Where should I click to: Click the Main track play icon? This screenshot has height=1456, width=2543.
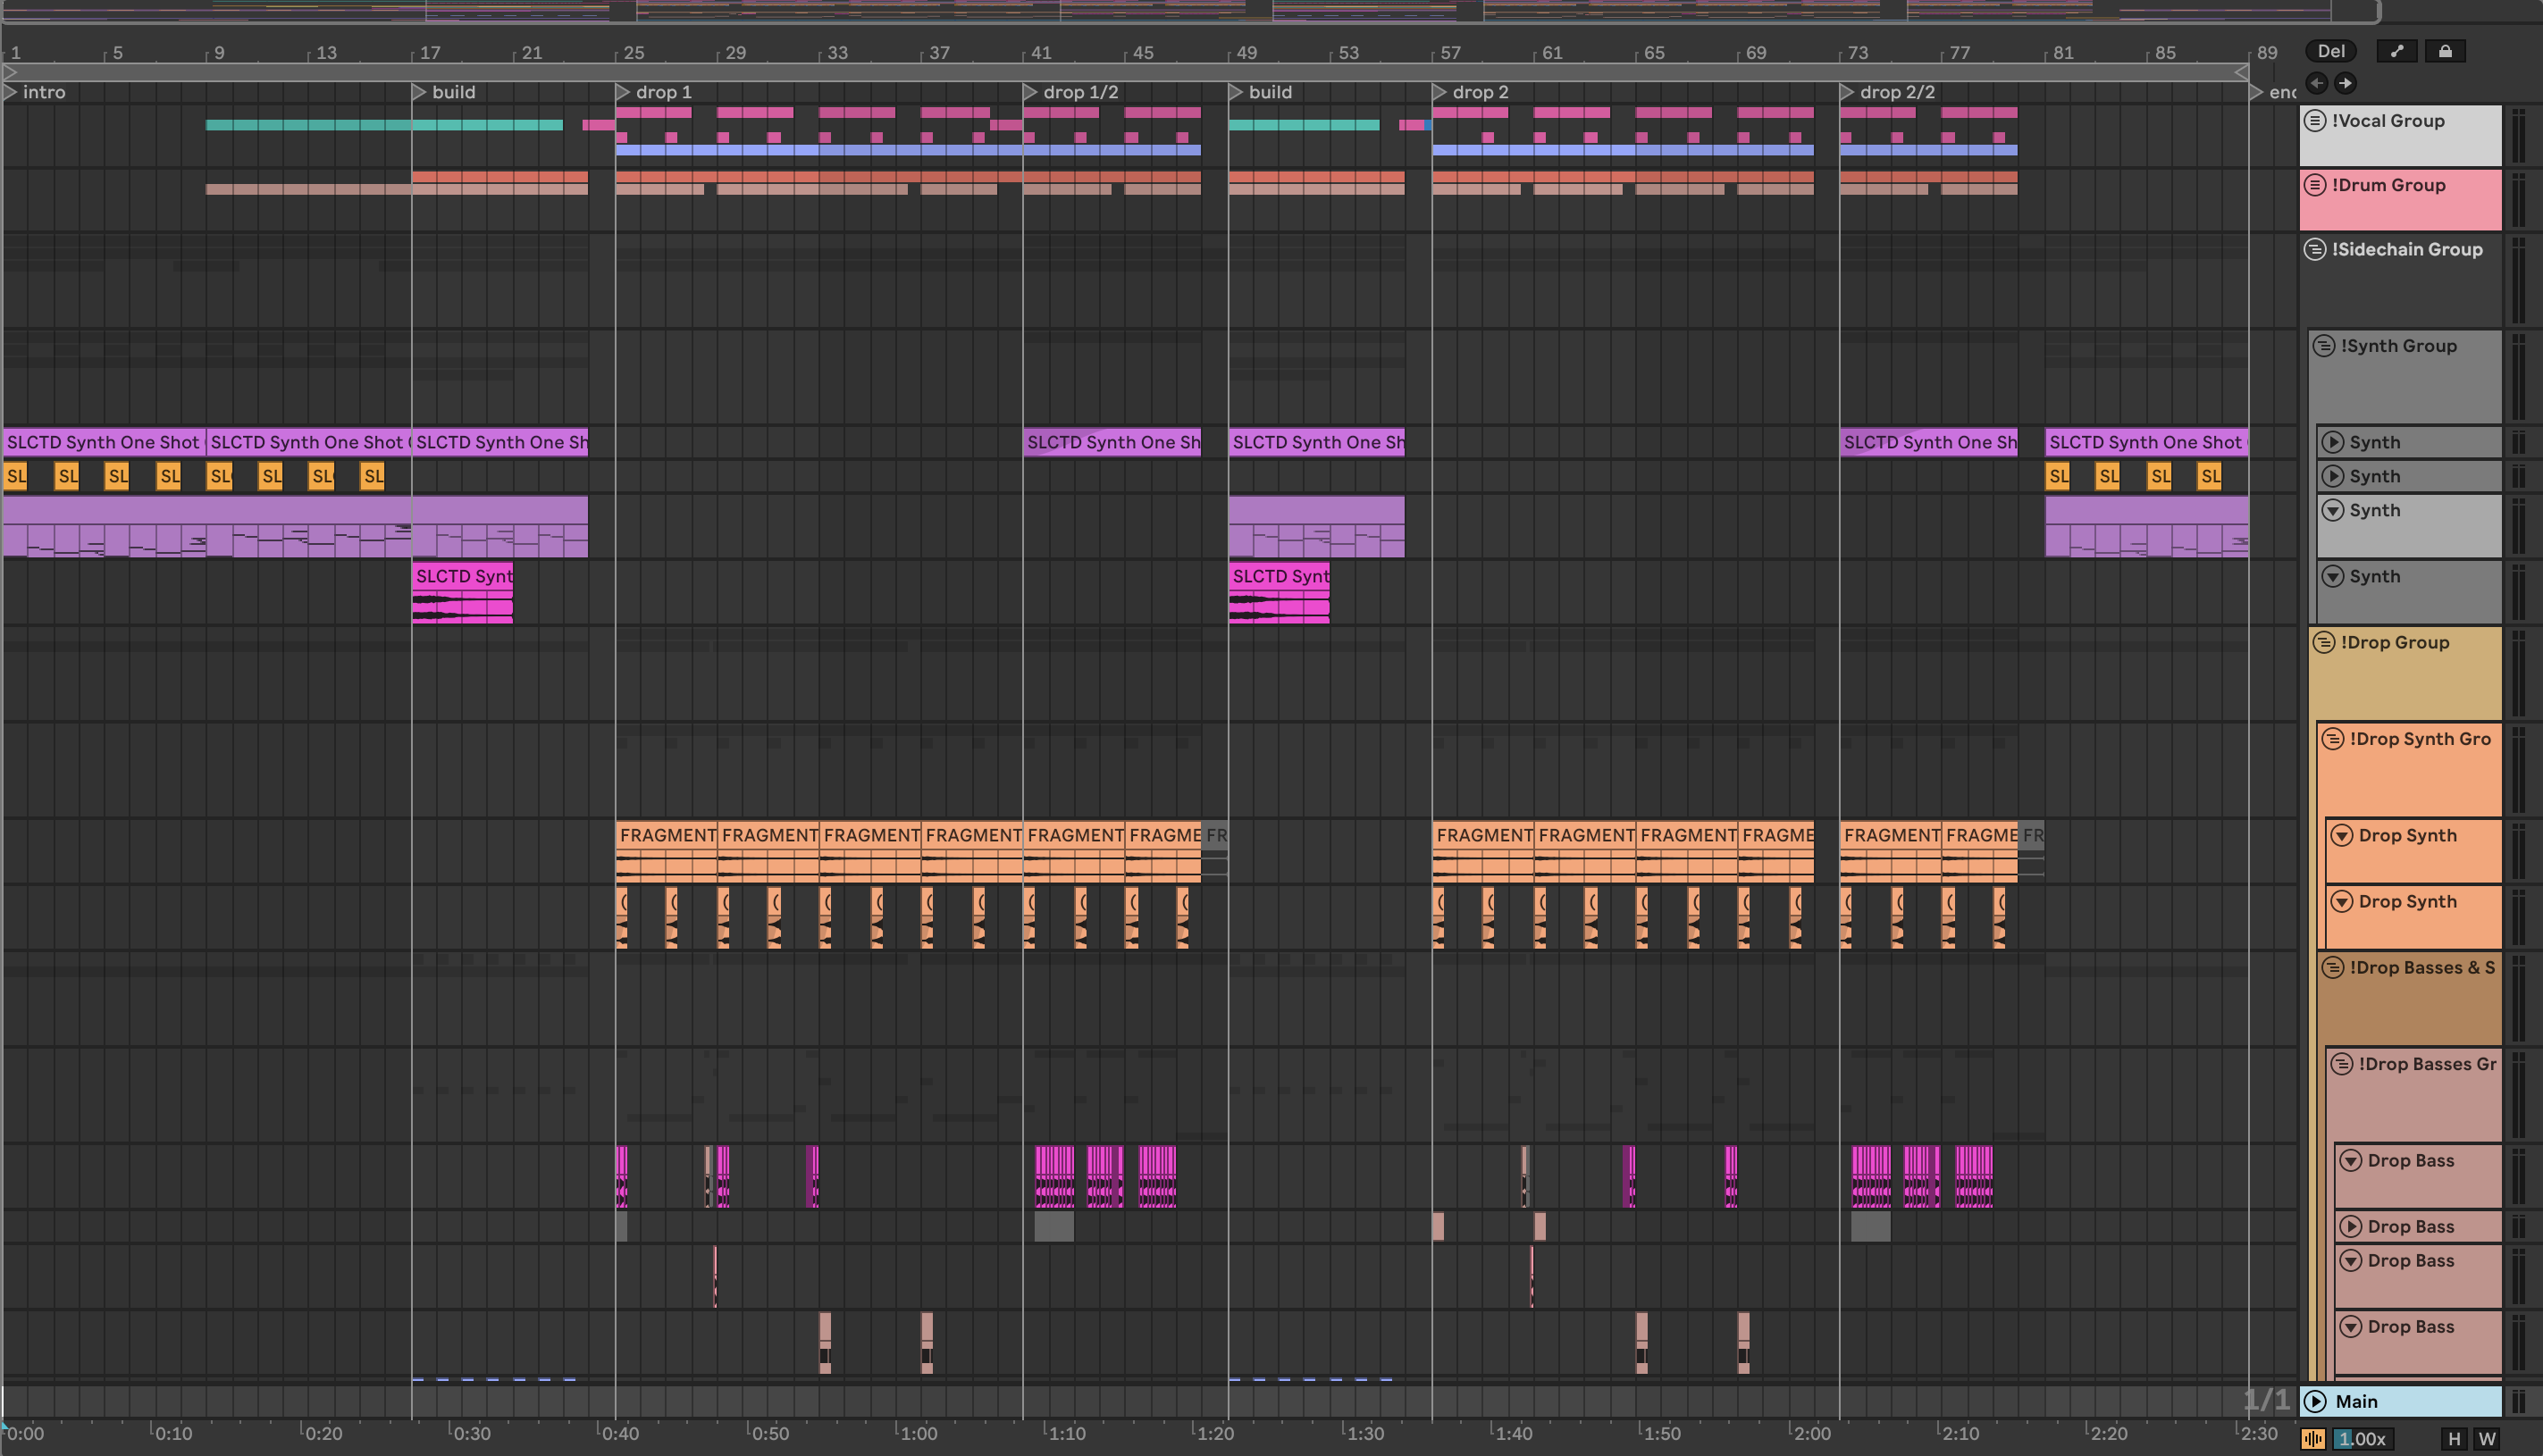2315,1401
